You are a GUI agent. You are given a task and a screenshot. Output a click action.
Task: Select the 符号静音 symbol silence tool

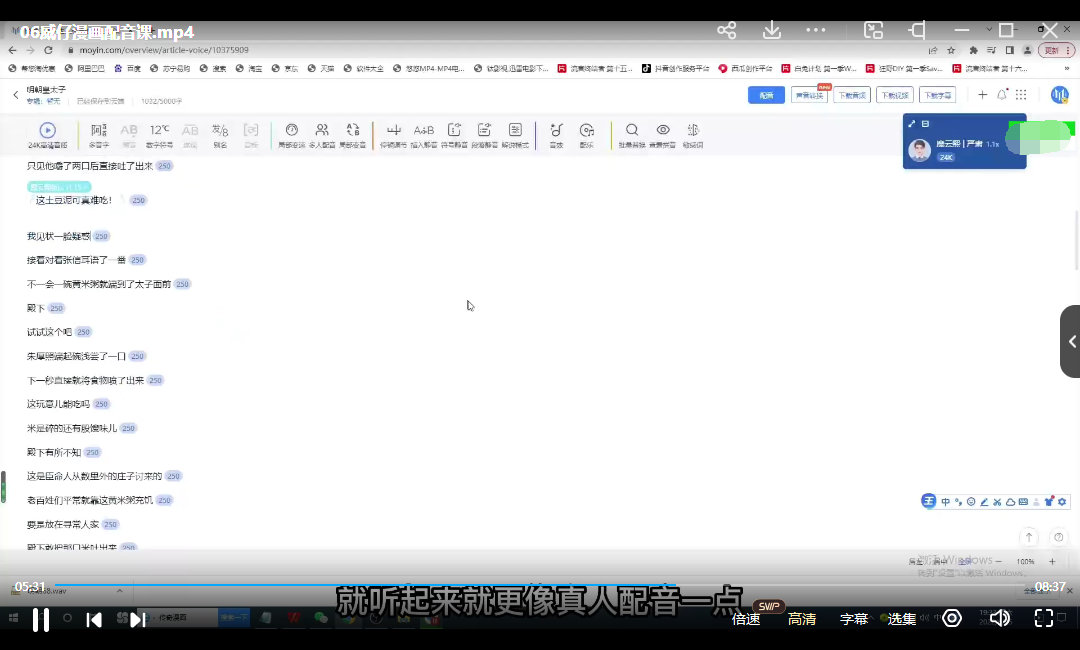[x=454, y=135]
